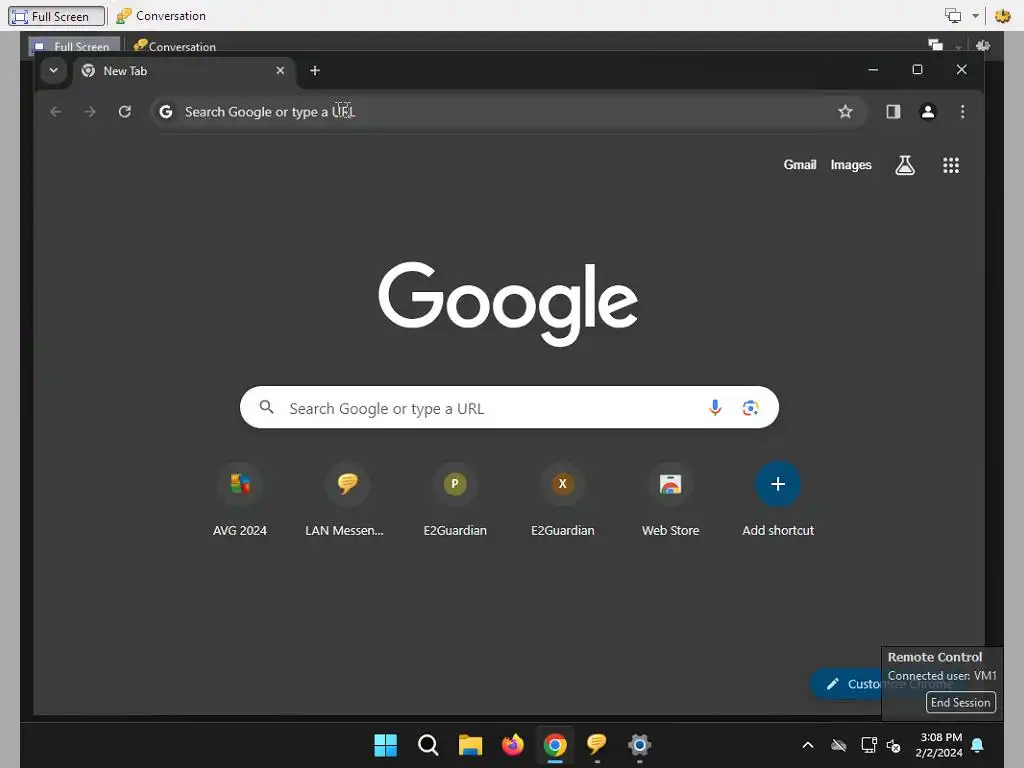Toggle Chrome side panel icon
The height and width of the screenshot is (768, 1024).
tap(893, 112)
